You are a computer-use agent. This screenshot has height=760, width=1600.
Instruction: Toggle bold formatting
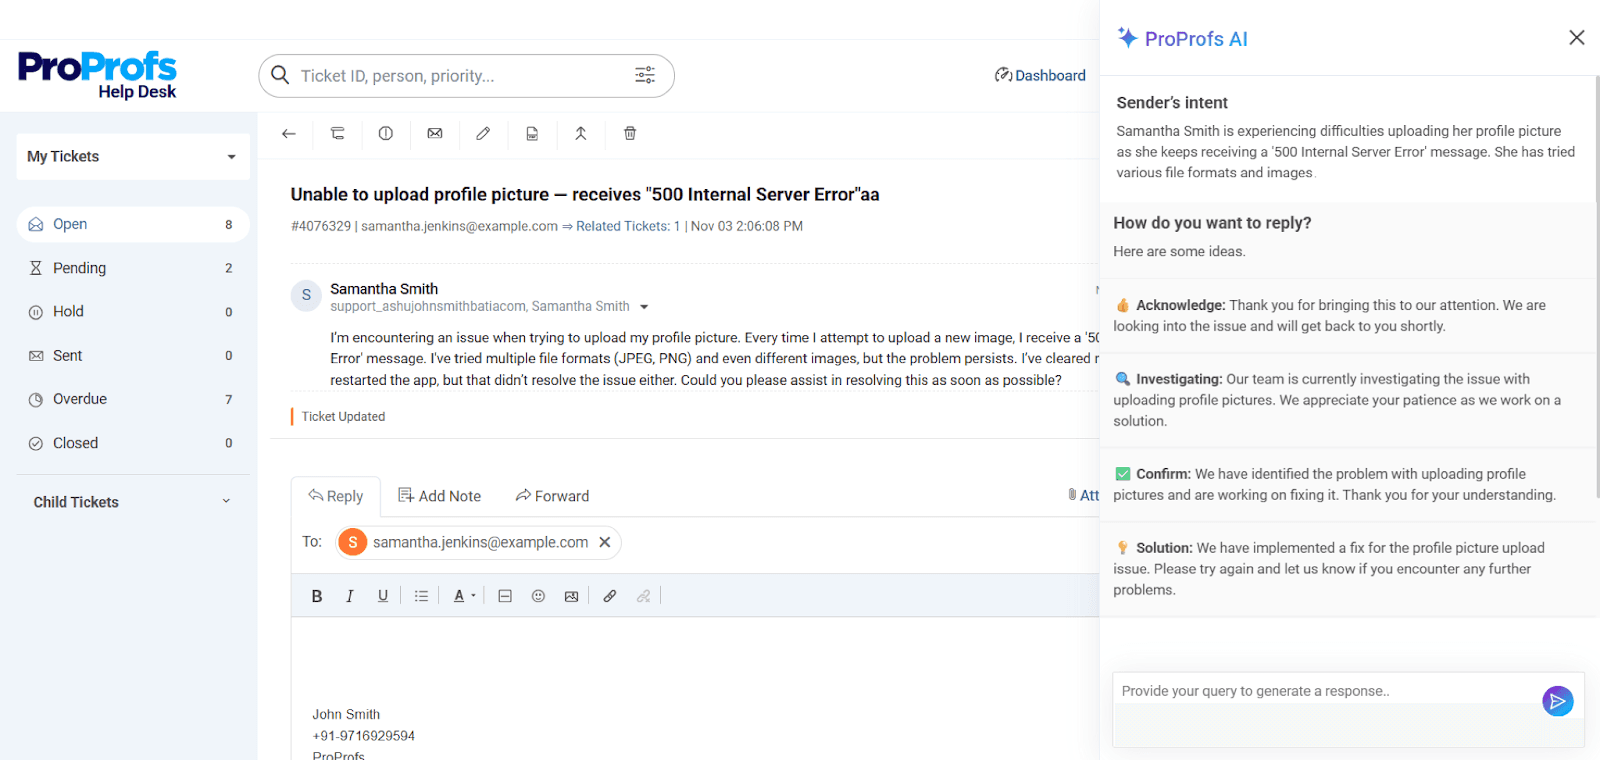[317, 596]
